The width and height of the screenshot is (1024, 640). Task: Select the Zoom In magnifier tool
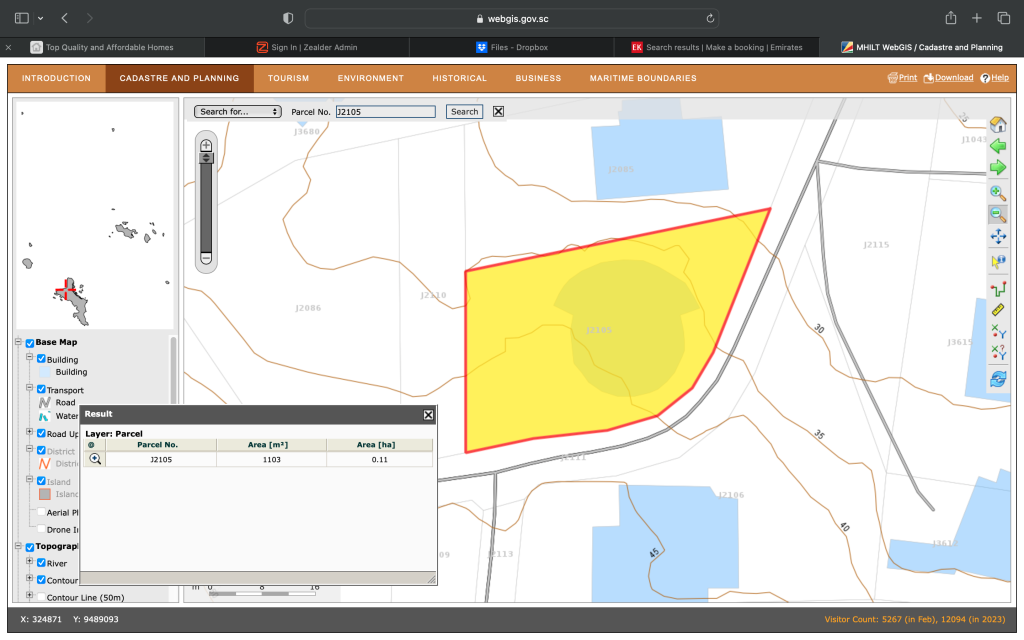point(997,192)
